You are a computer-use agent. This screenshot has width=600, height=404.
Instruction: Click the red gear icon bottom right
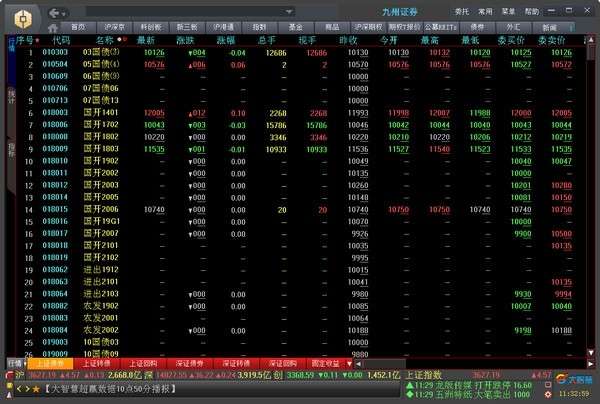pos(548,394)
